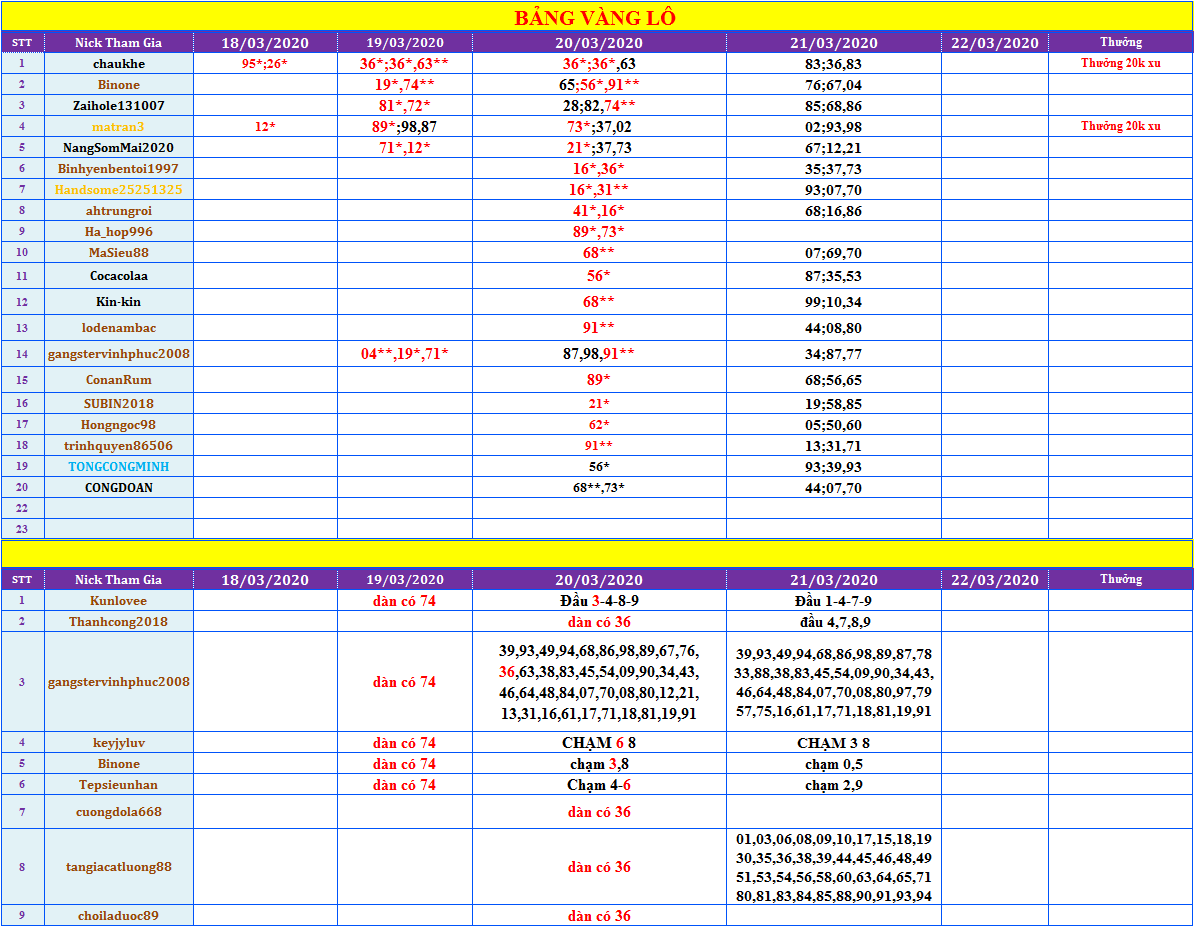Click the cell '81*,72*'
The image size is (1194, 926).
[x=404, y=106]
